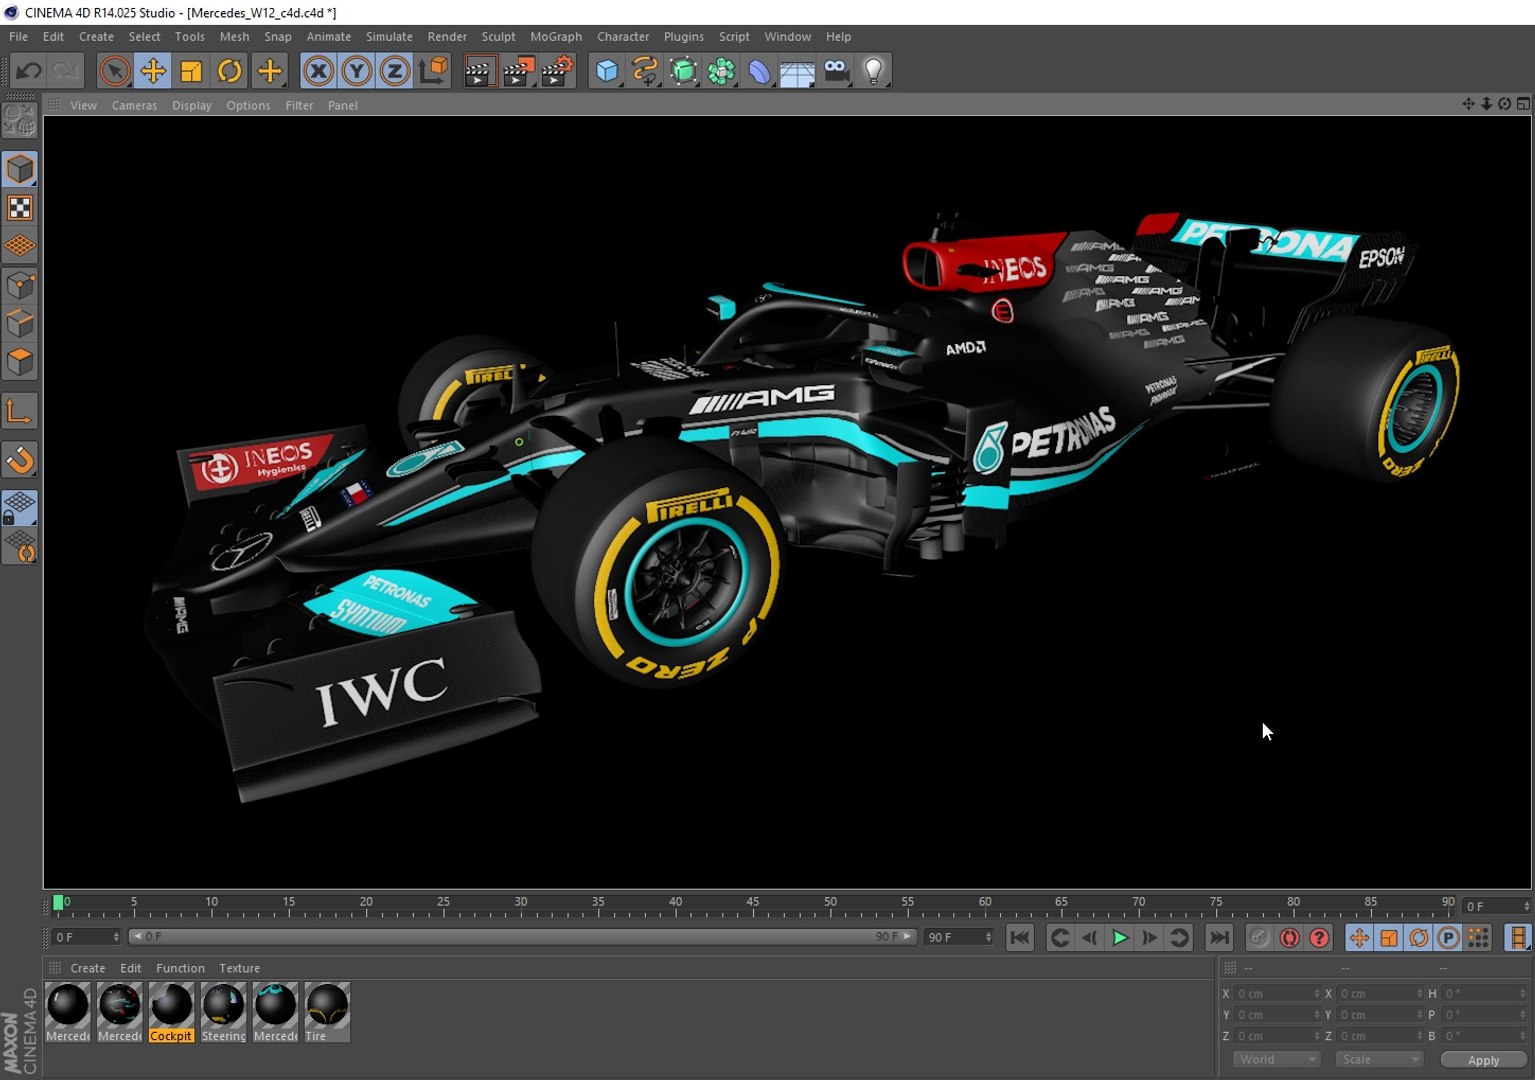This screenshot has height=1080, width=1535.
Task: Open the material manager Texture menu
Action: [x=239, y=968]
